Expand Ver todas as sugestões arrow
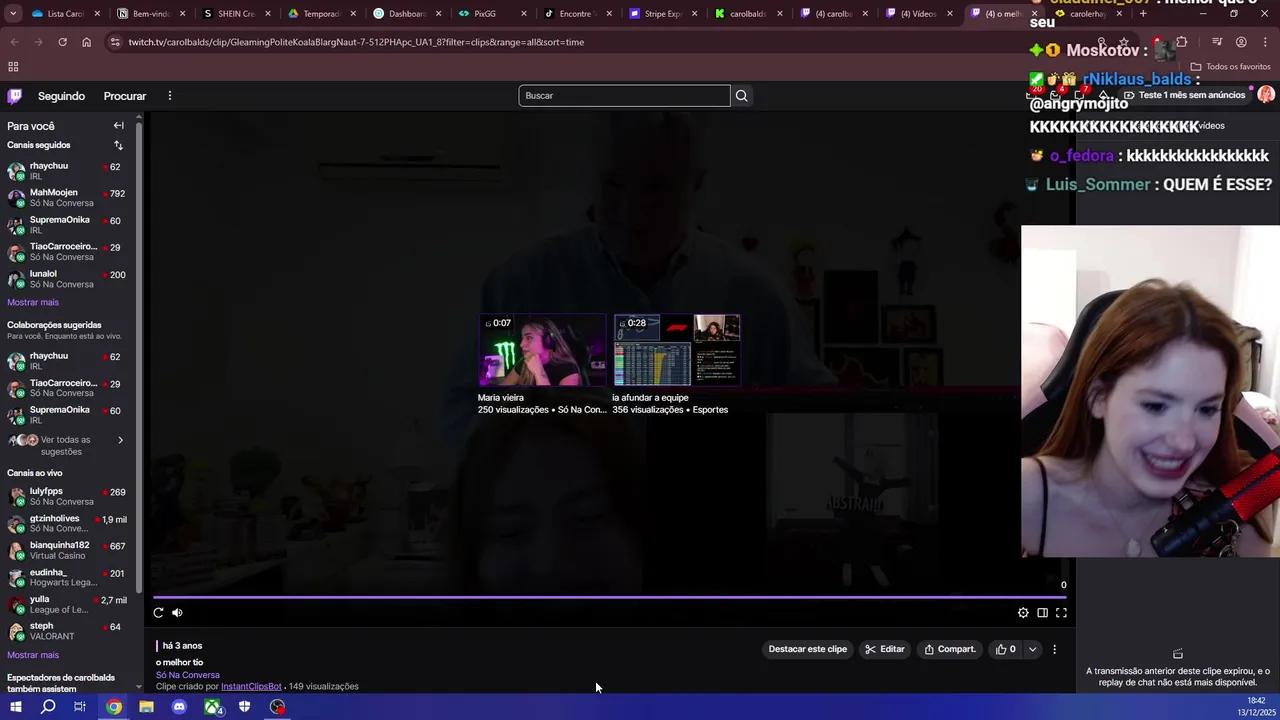Image resolution: width=1280 pixels, height=720 pixels. coord(120,440)
